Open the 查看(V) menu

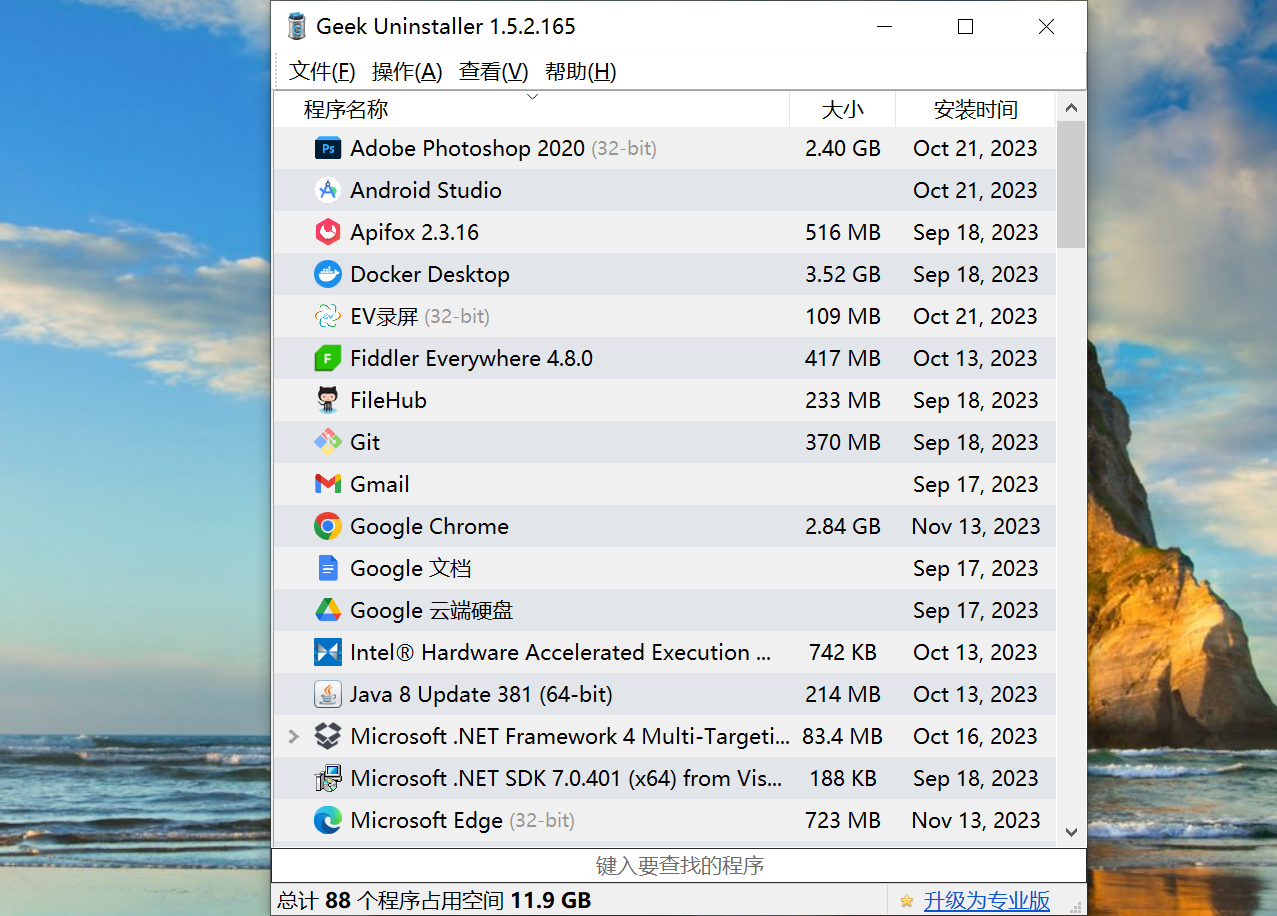(493, 71)
